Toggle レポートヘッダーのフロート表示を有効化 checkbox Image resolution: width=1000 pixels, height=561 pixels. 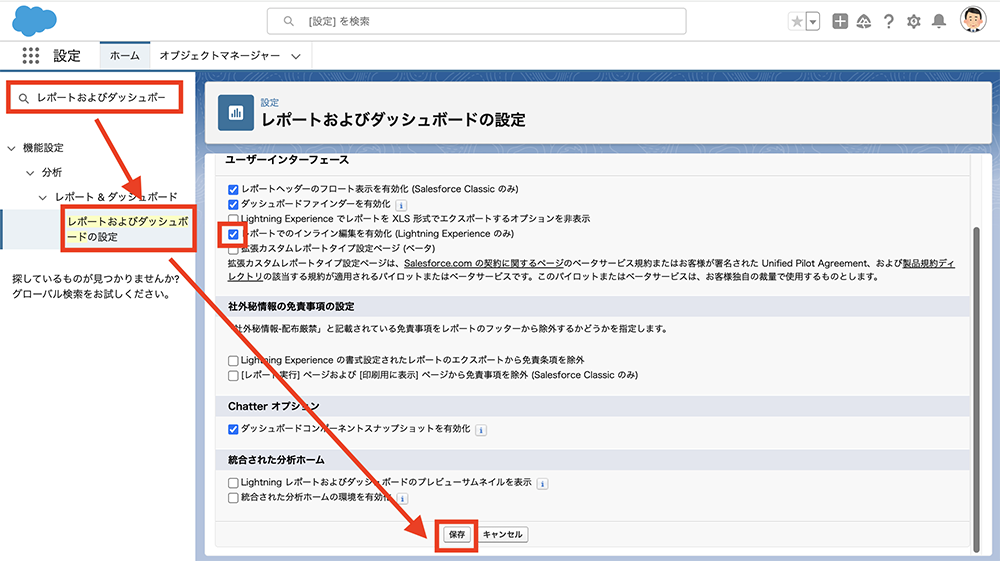233,189
